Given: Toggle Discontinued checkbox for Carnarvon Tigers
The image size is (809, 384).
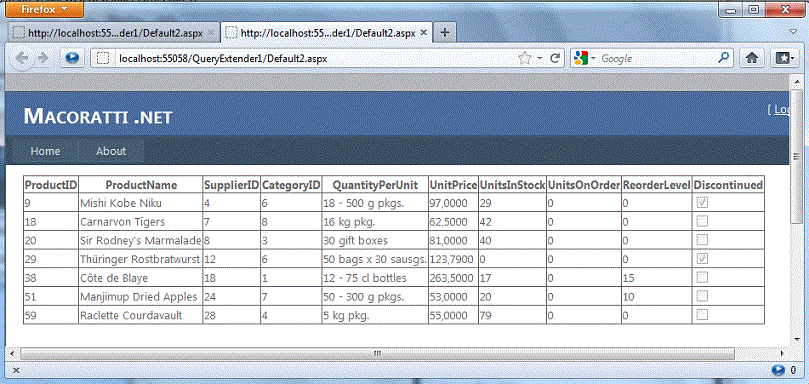Looking at the screenshot, I should pyautogui.click(x=702, y=221).
